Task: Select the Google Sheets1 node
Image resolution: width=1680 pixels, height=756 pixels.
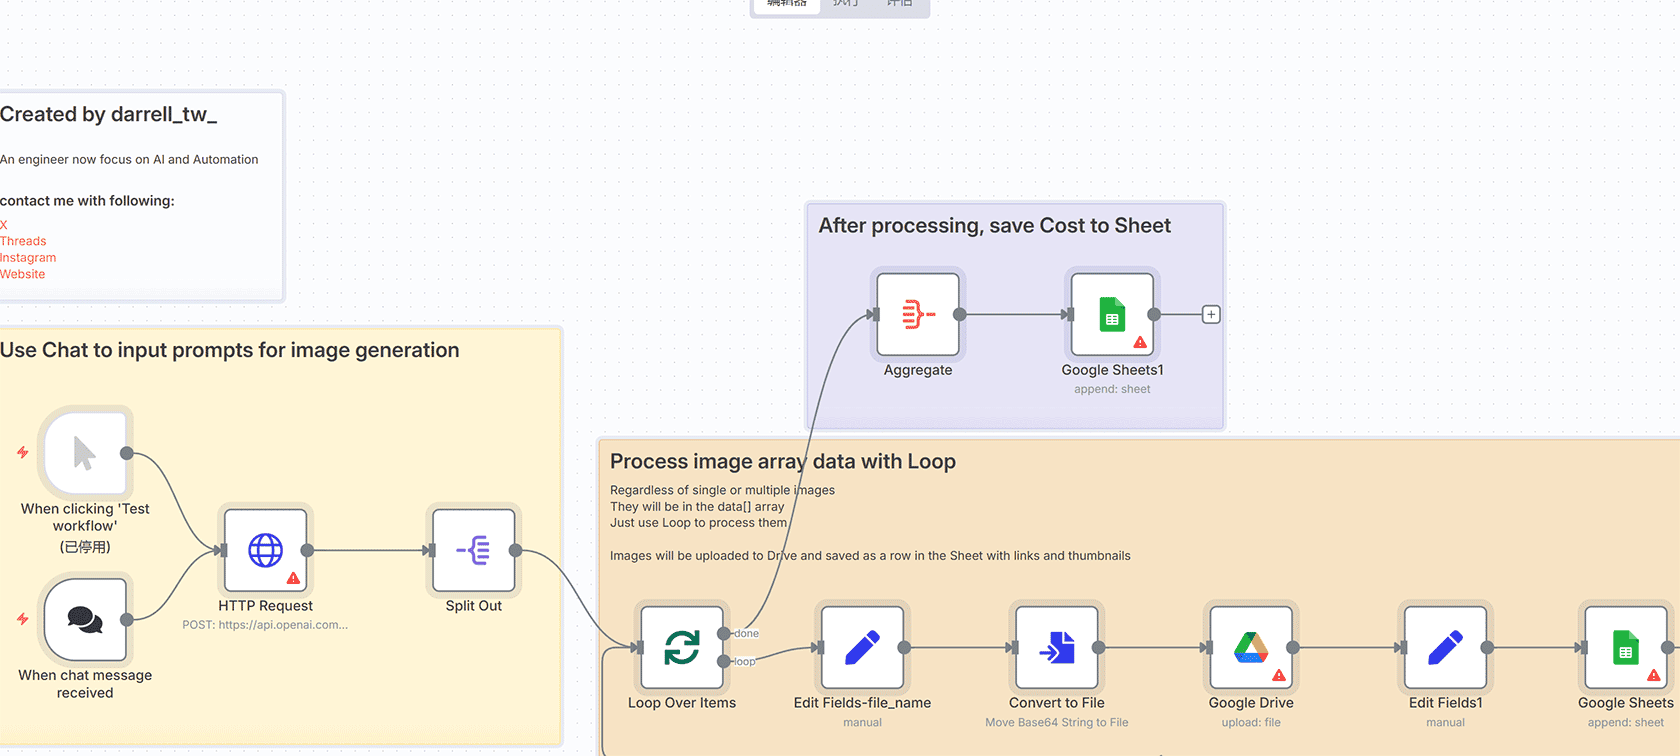Action: 1111,314
